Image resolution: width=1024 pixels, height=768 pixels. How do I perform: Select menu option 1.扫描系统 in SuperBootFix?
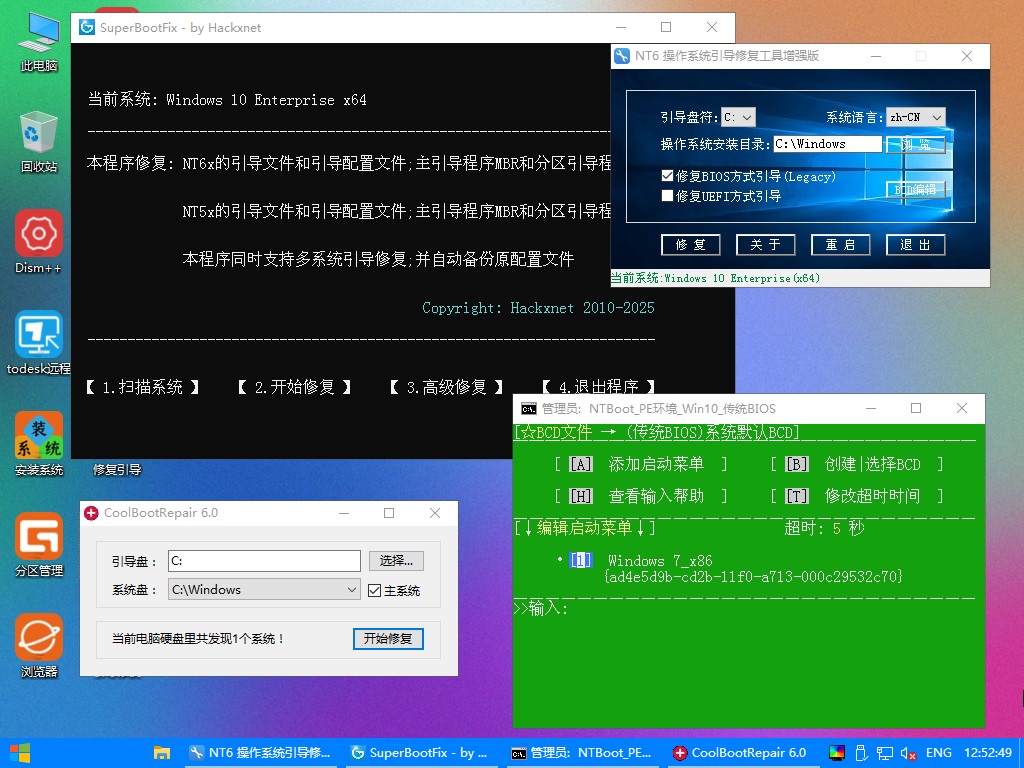point(142,387)
